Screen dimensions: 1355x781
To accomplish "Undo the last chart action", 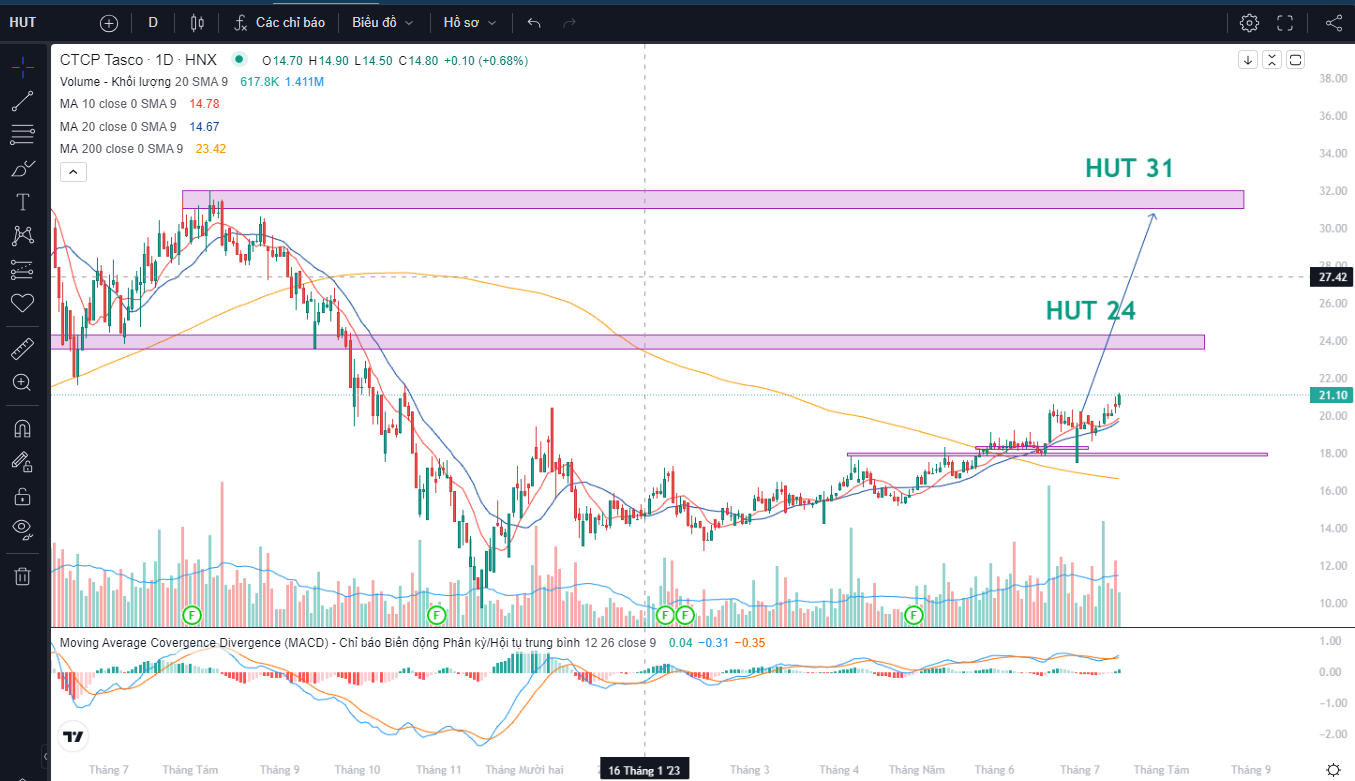I will coord(534,22).
